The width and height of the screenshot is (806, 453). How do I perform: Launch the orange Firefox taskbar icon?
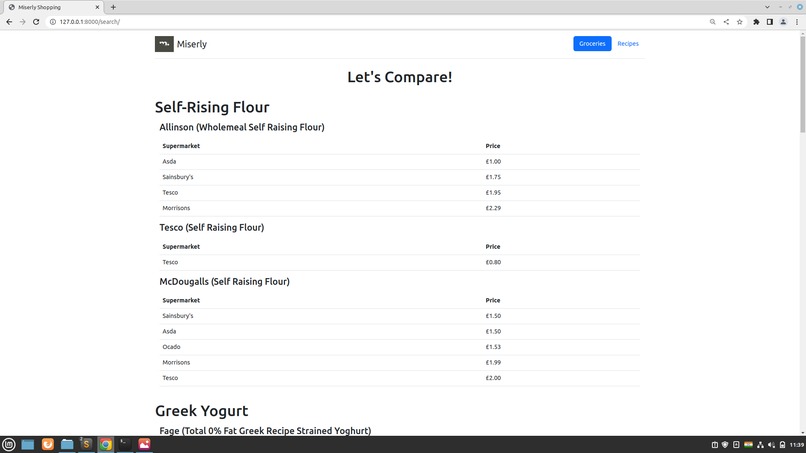47,444
